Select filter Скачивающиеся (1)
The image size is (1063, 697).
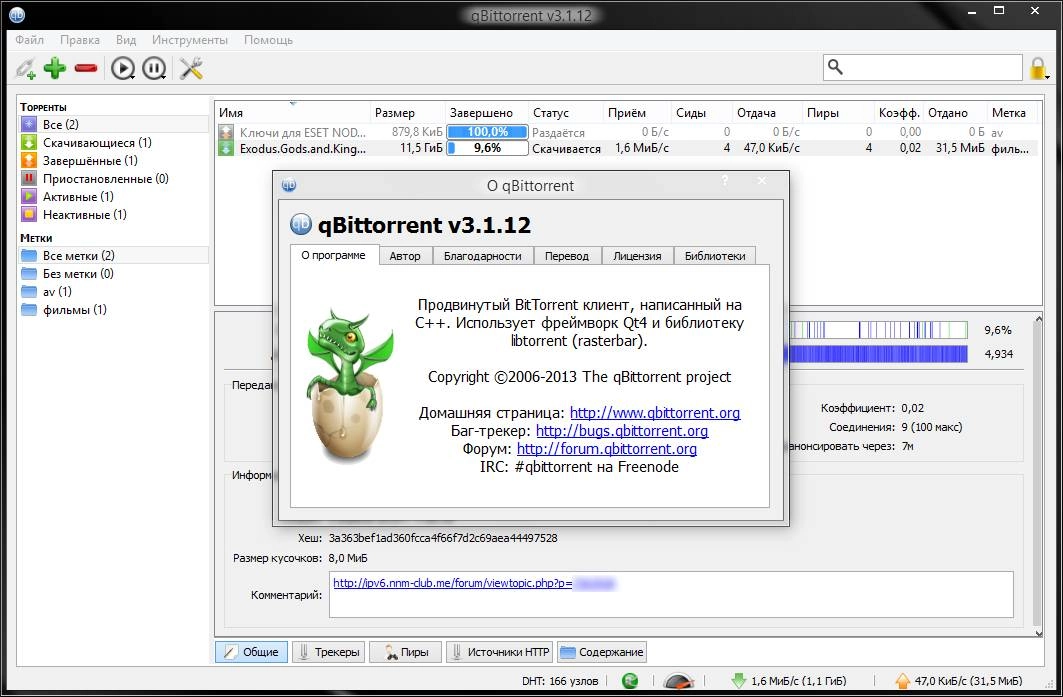tap(114, 142)
